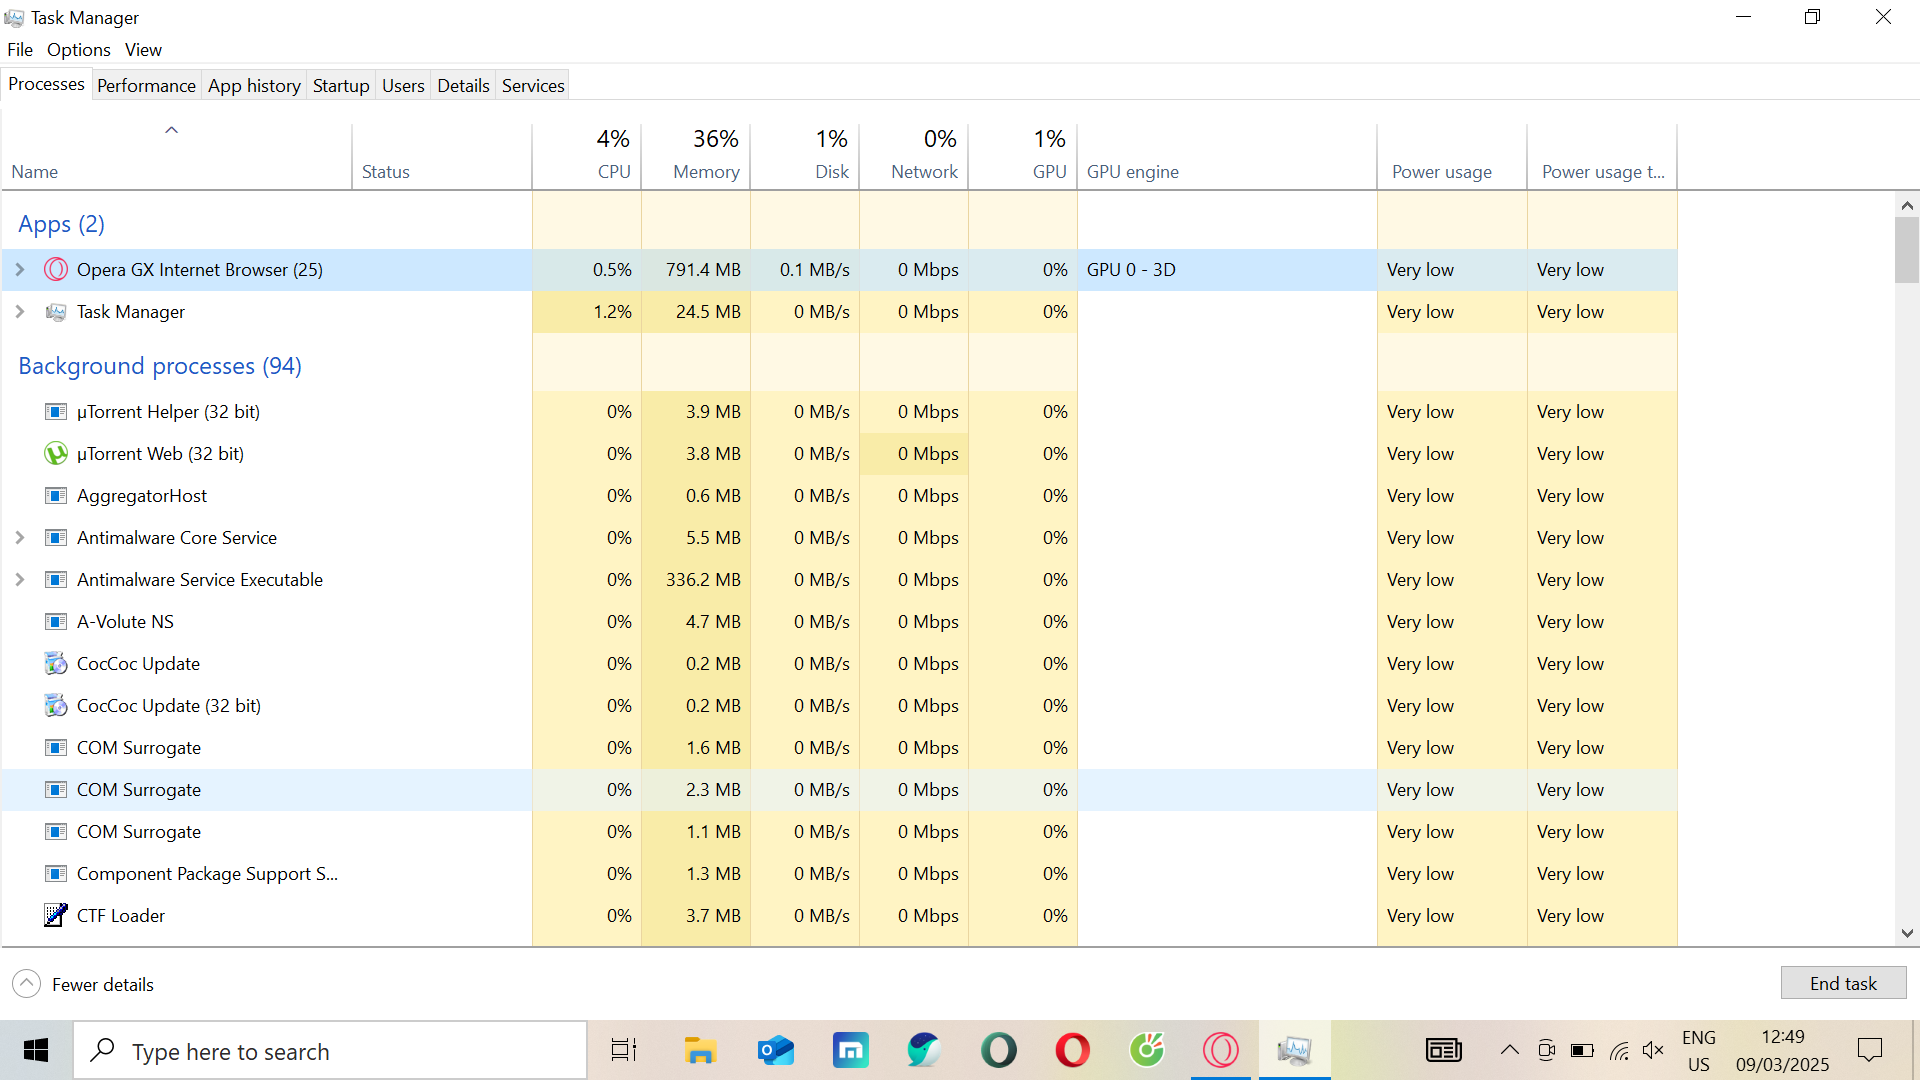Expand Antimalware Core Service group
This screenshot has height=1080, width=1920.
(20, 538)
